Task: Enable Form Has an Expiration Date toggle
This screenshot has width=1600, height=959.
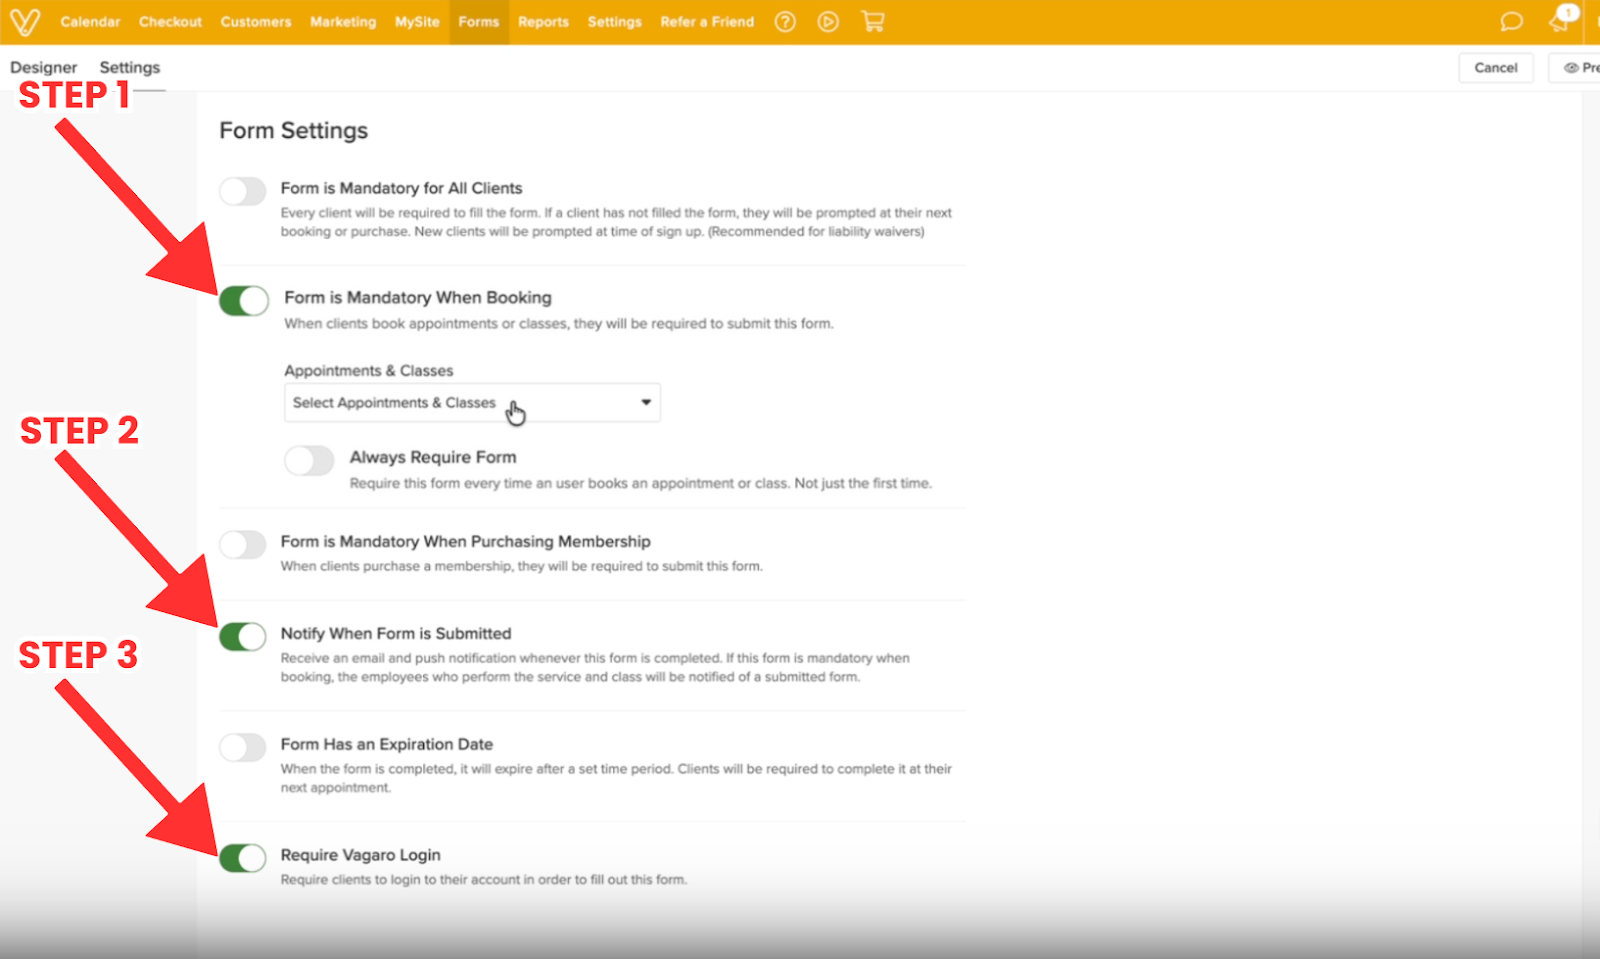Action: (x=243, y=747)
